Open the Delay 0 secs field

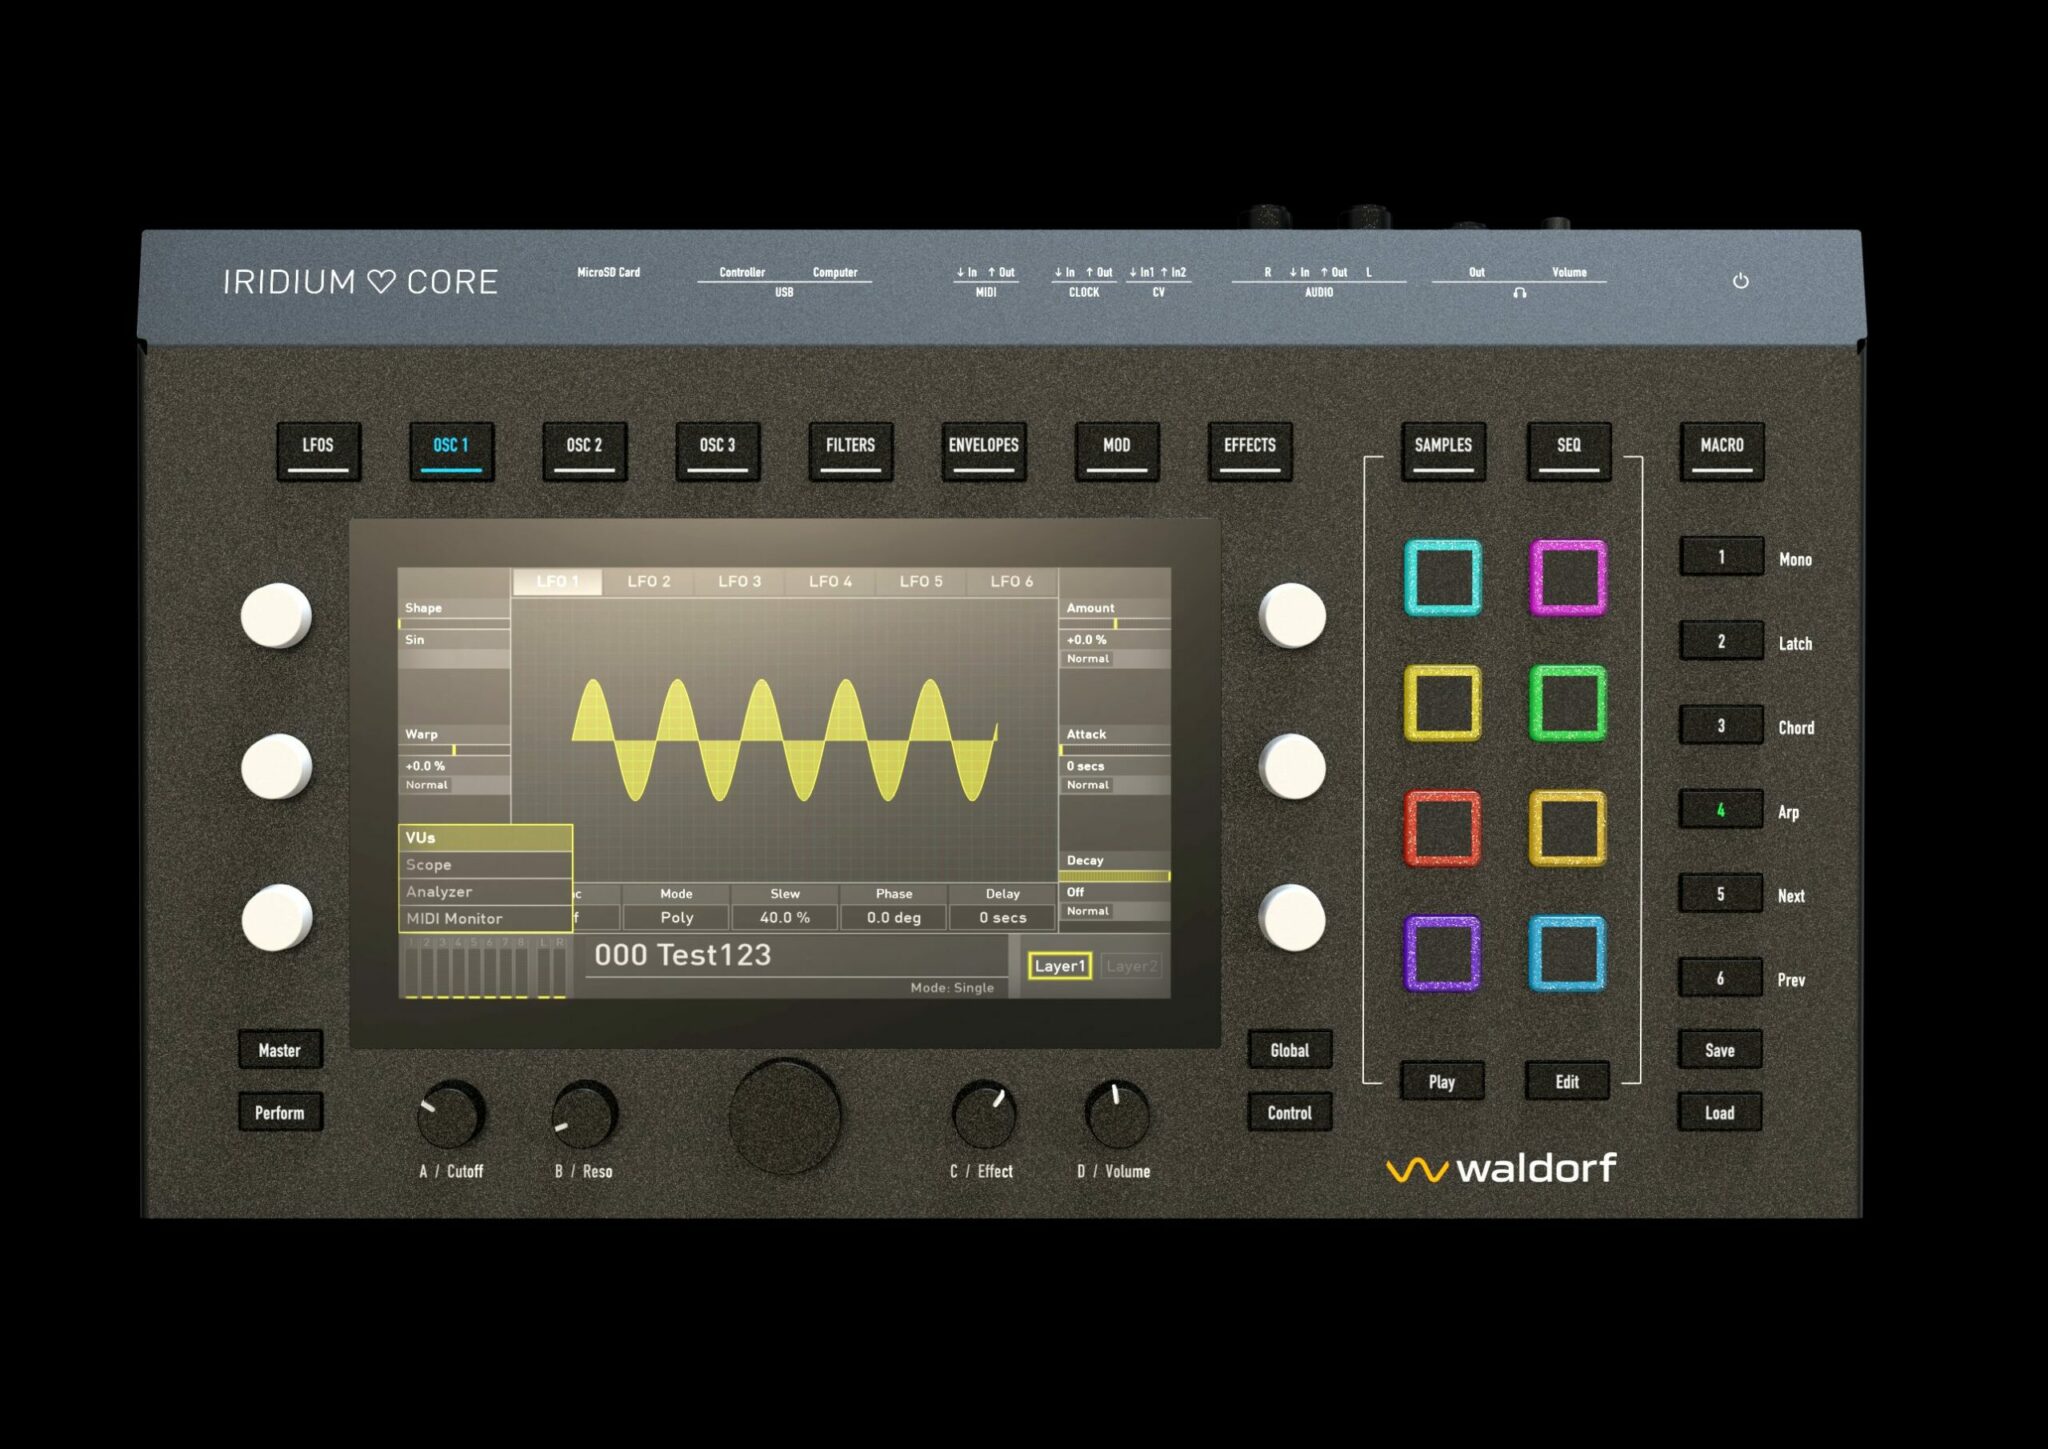pos(1003,917)
